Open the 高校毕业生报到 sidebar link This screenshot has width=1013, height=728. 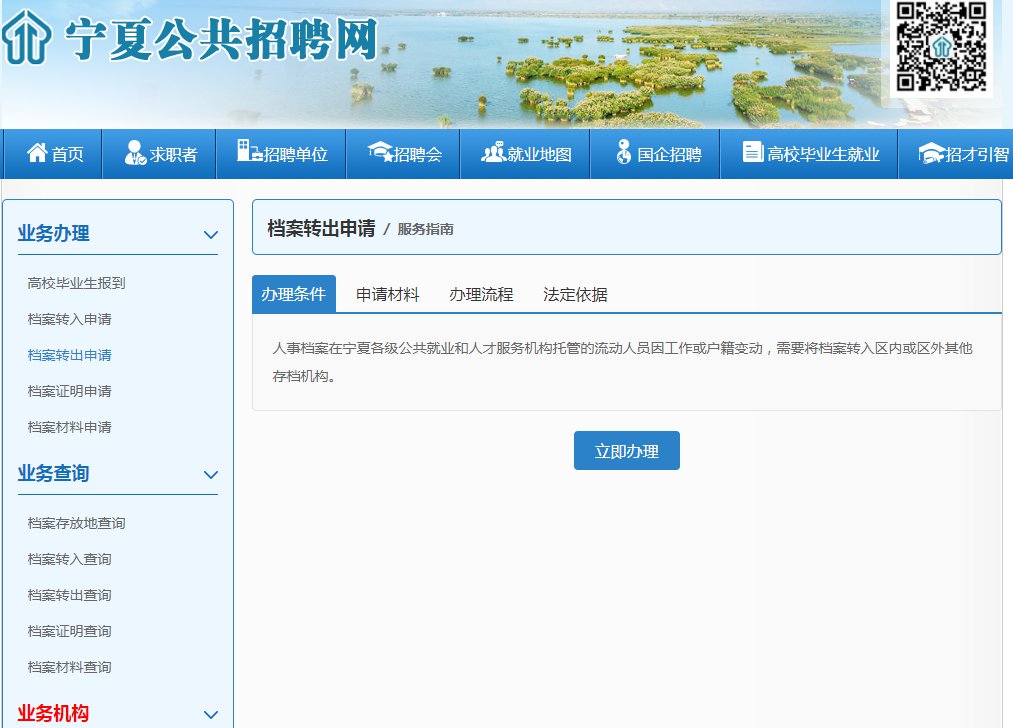[x=77, y=283]
